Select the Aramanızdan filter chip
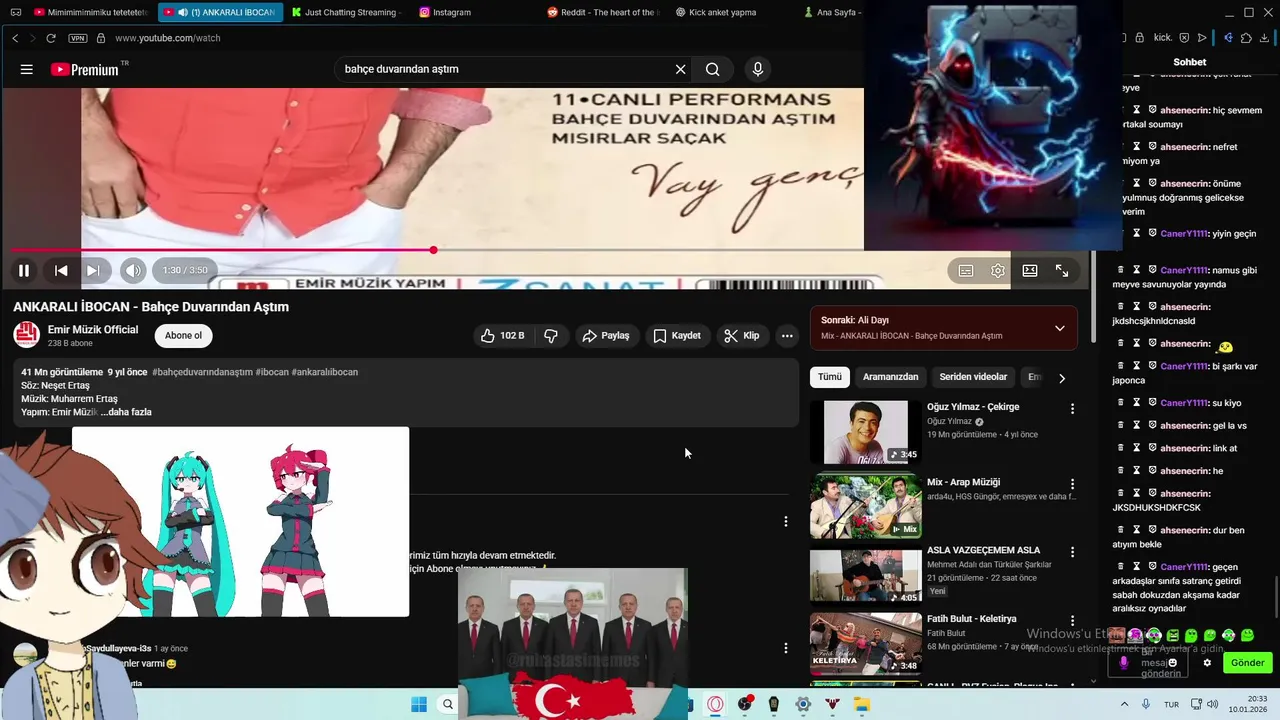Image resolution: width=1280 pixels, height=720 pixels. [x=890, y=377]
